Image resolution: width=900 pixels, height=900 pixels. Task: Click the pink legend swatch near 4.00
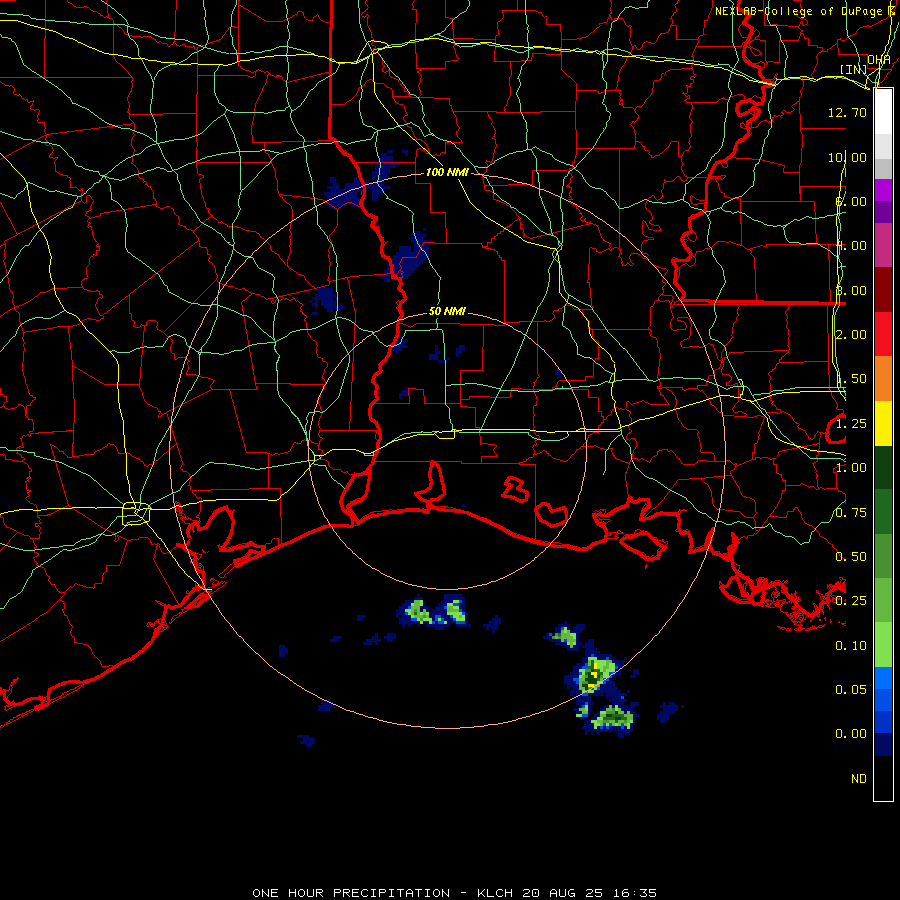point(883,246)
